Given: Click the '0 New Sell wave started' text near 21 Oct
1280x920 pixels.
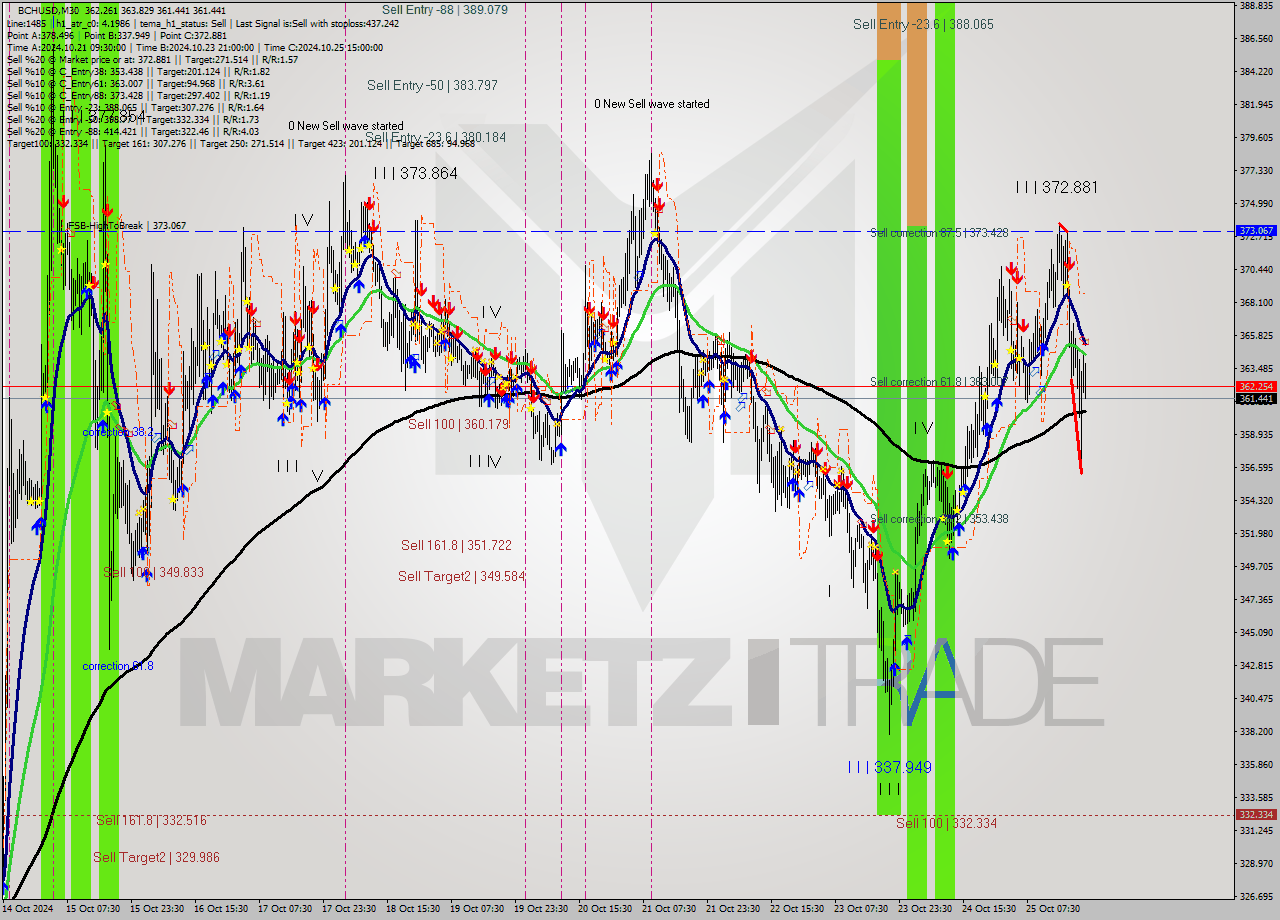Looking at the screenshot, I should click(652, 104).
